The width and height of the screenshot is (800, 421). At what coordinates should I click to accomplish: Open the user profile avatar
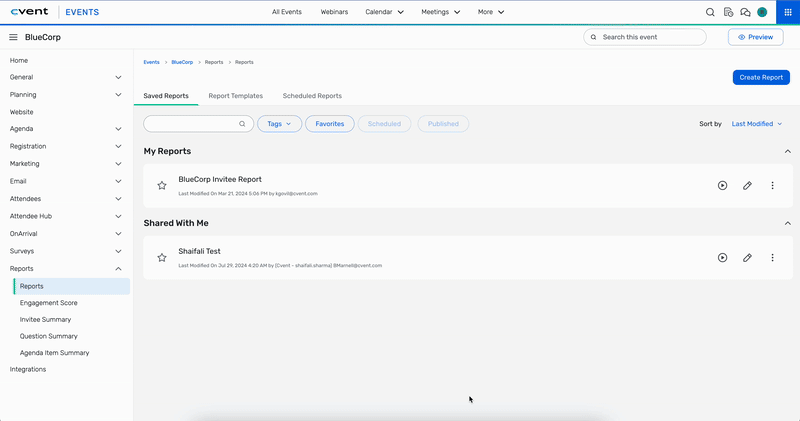[x=762, y=12]
